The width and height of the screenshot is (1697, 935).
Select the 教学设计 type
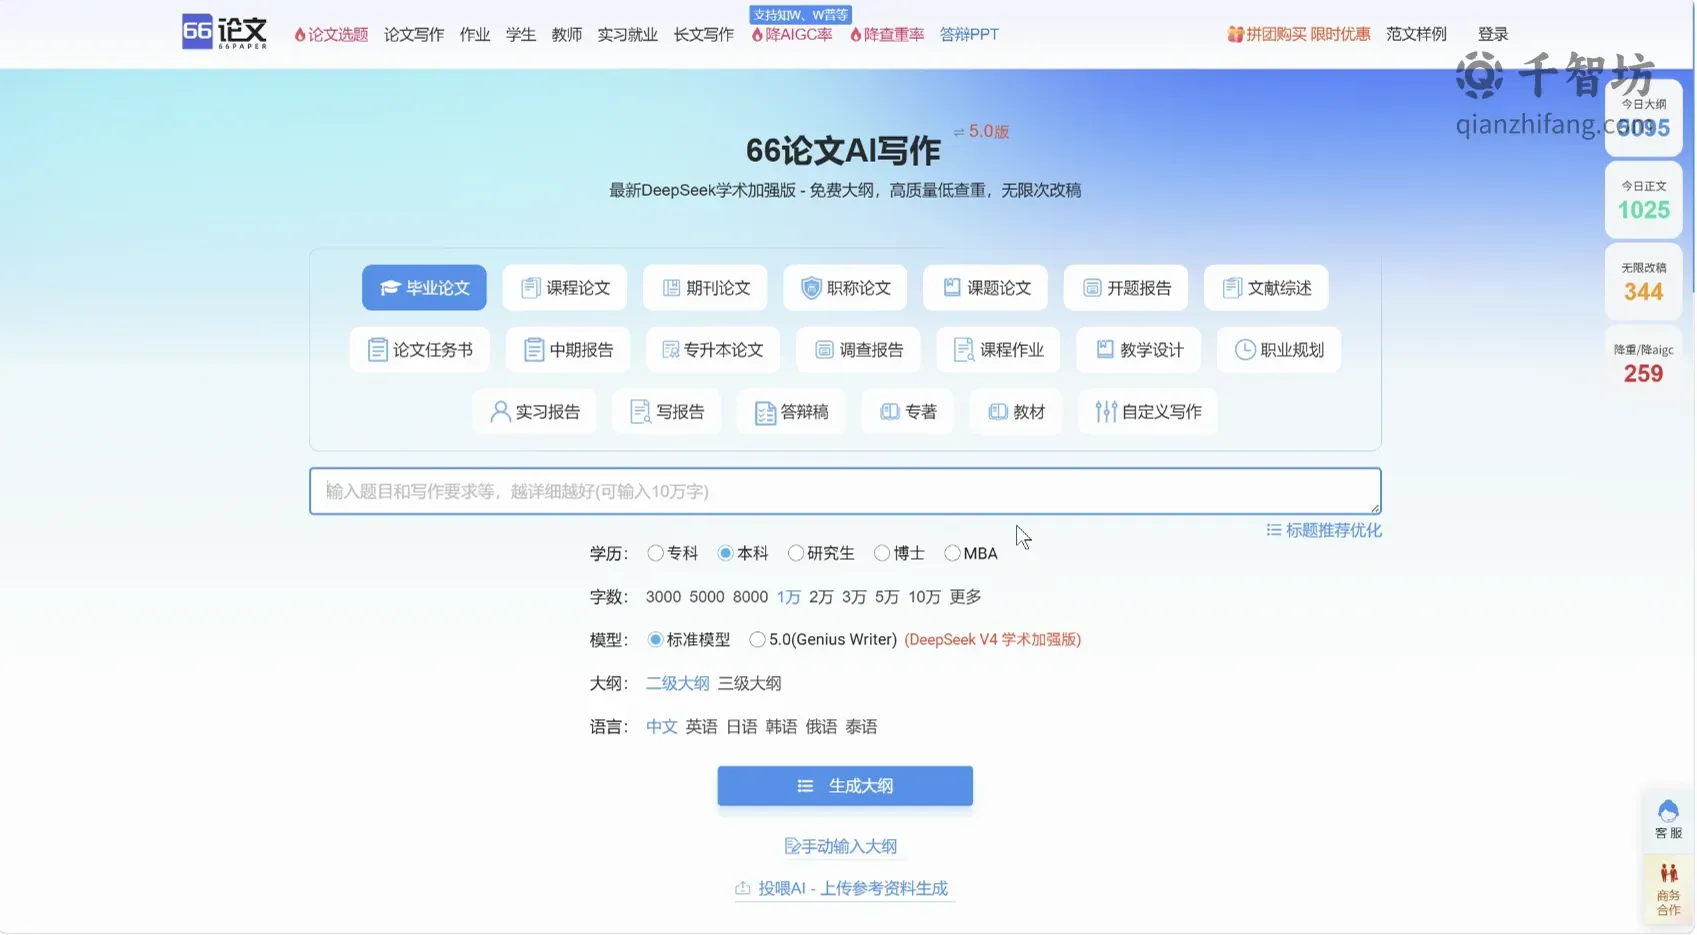(x=1139, y=350)
